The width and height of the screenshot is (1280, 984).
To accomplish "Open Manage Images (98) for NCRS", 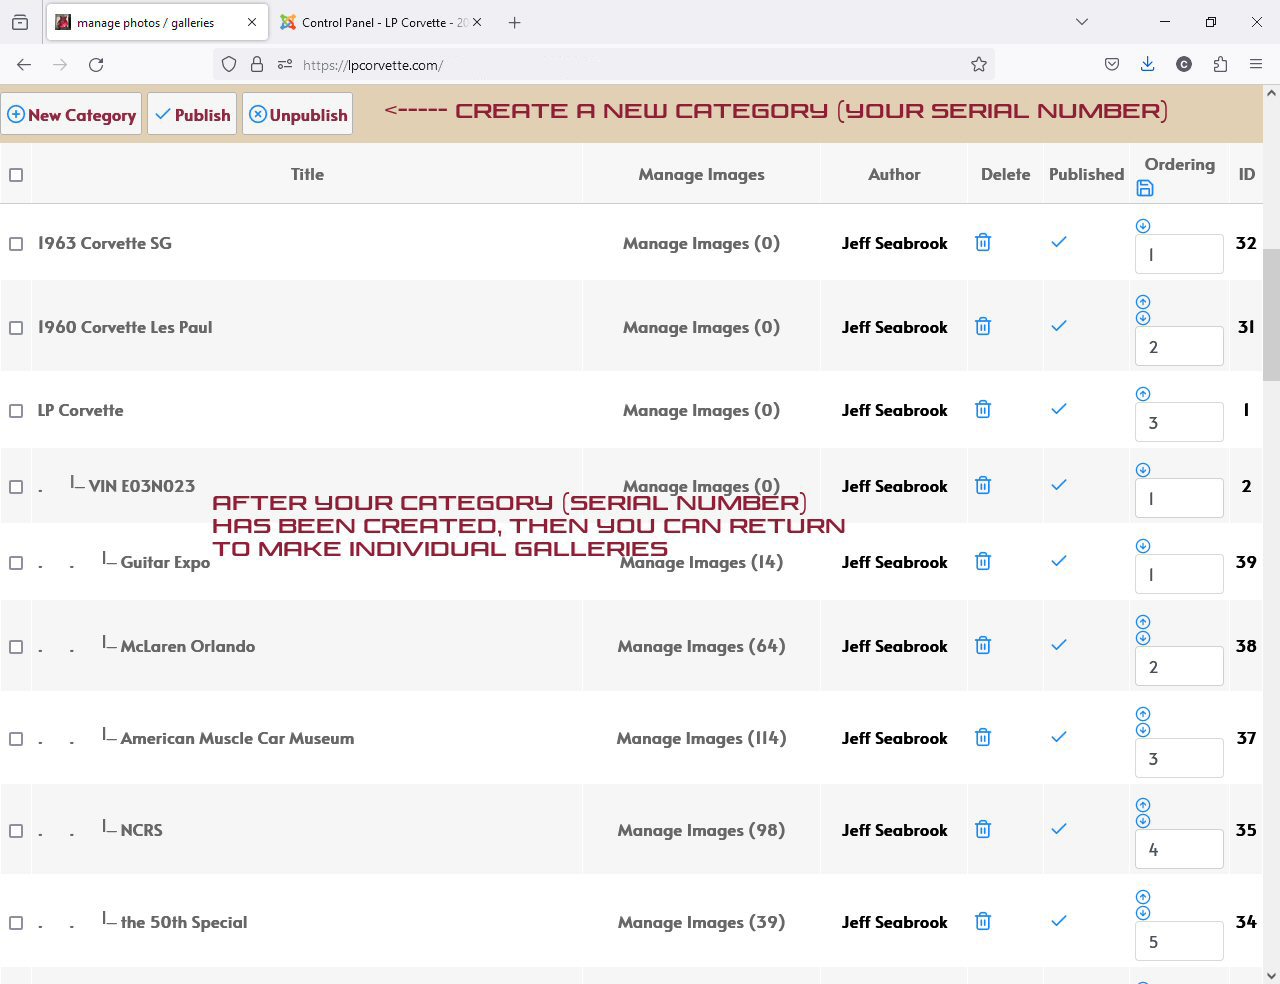I will [x=701, y=830].
